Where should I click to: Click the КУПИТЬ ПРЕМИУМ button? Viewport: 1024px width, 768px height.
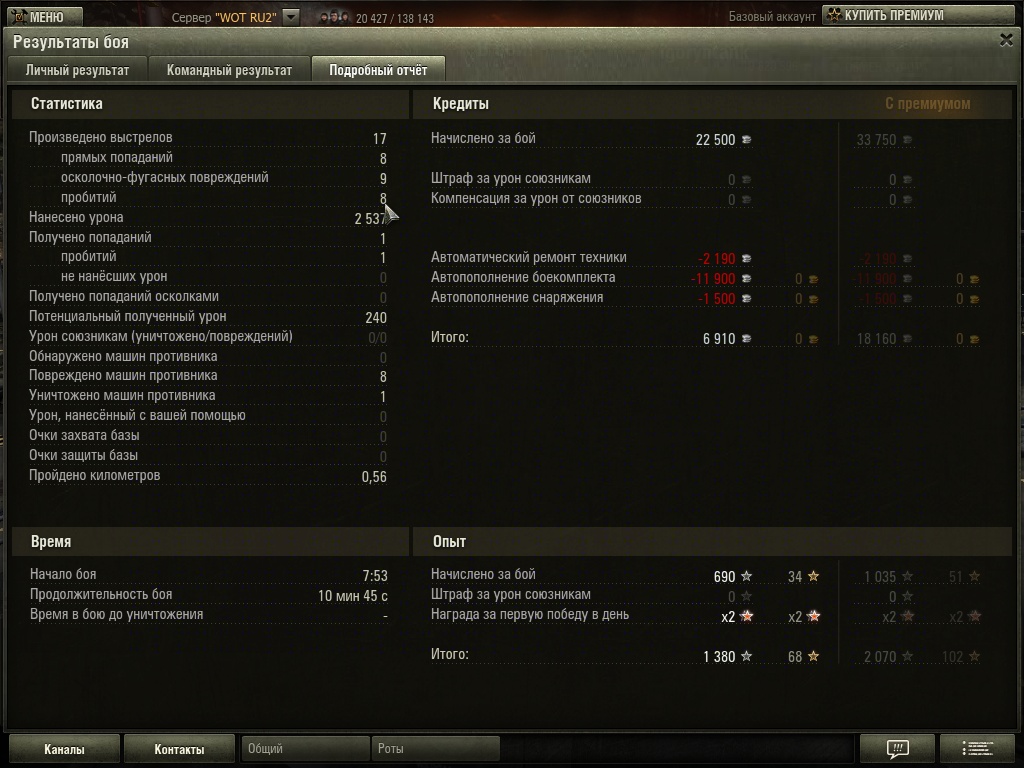point(919,16)
